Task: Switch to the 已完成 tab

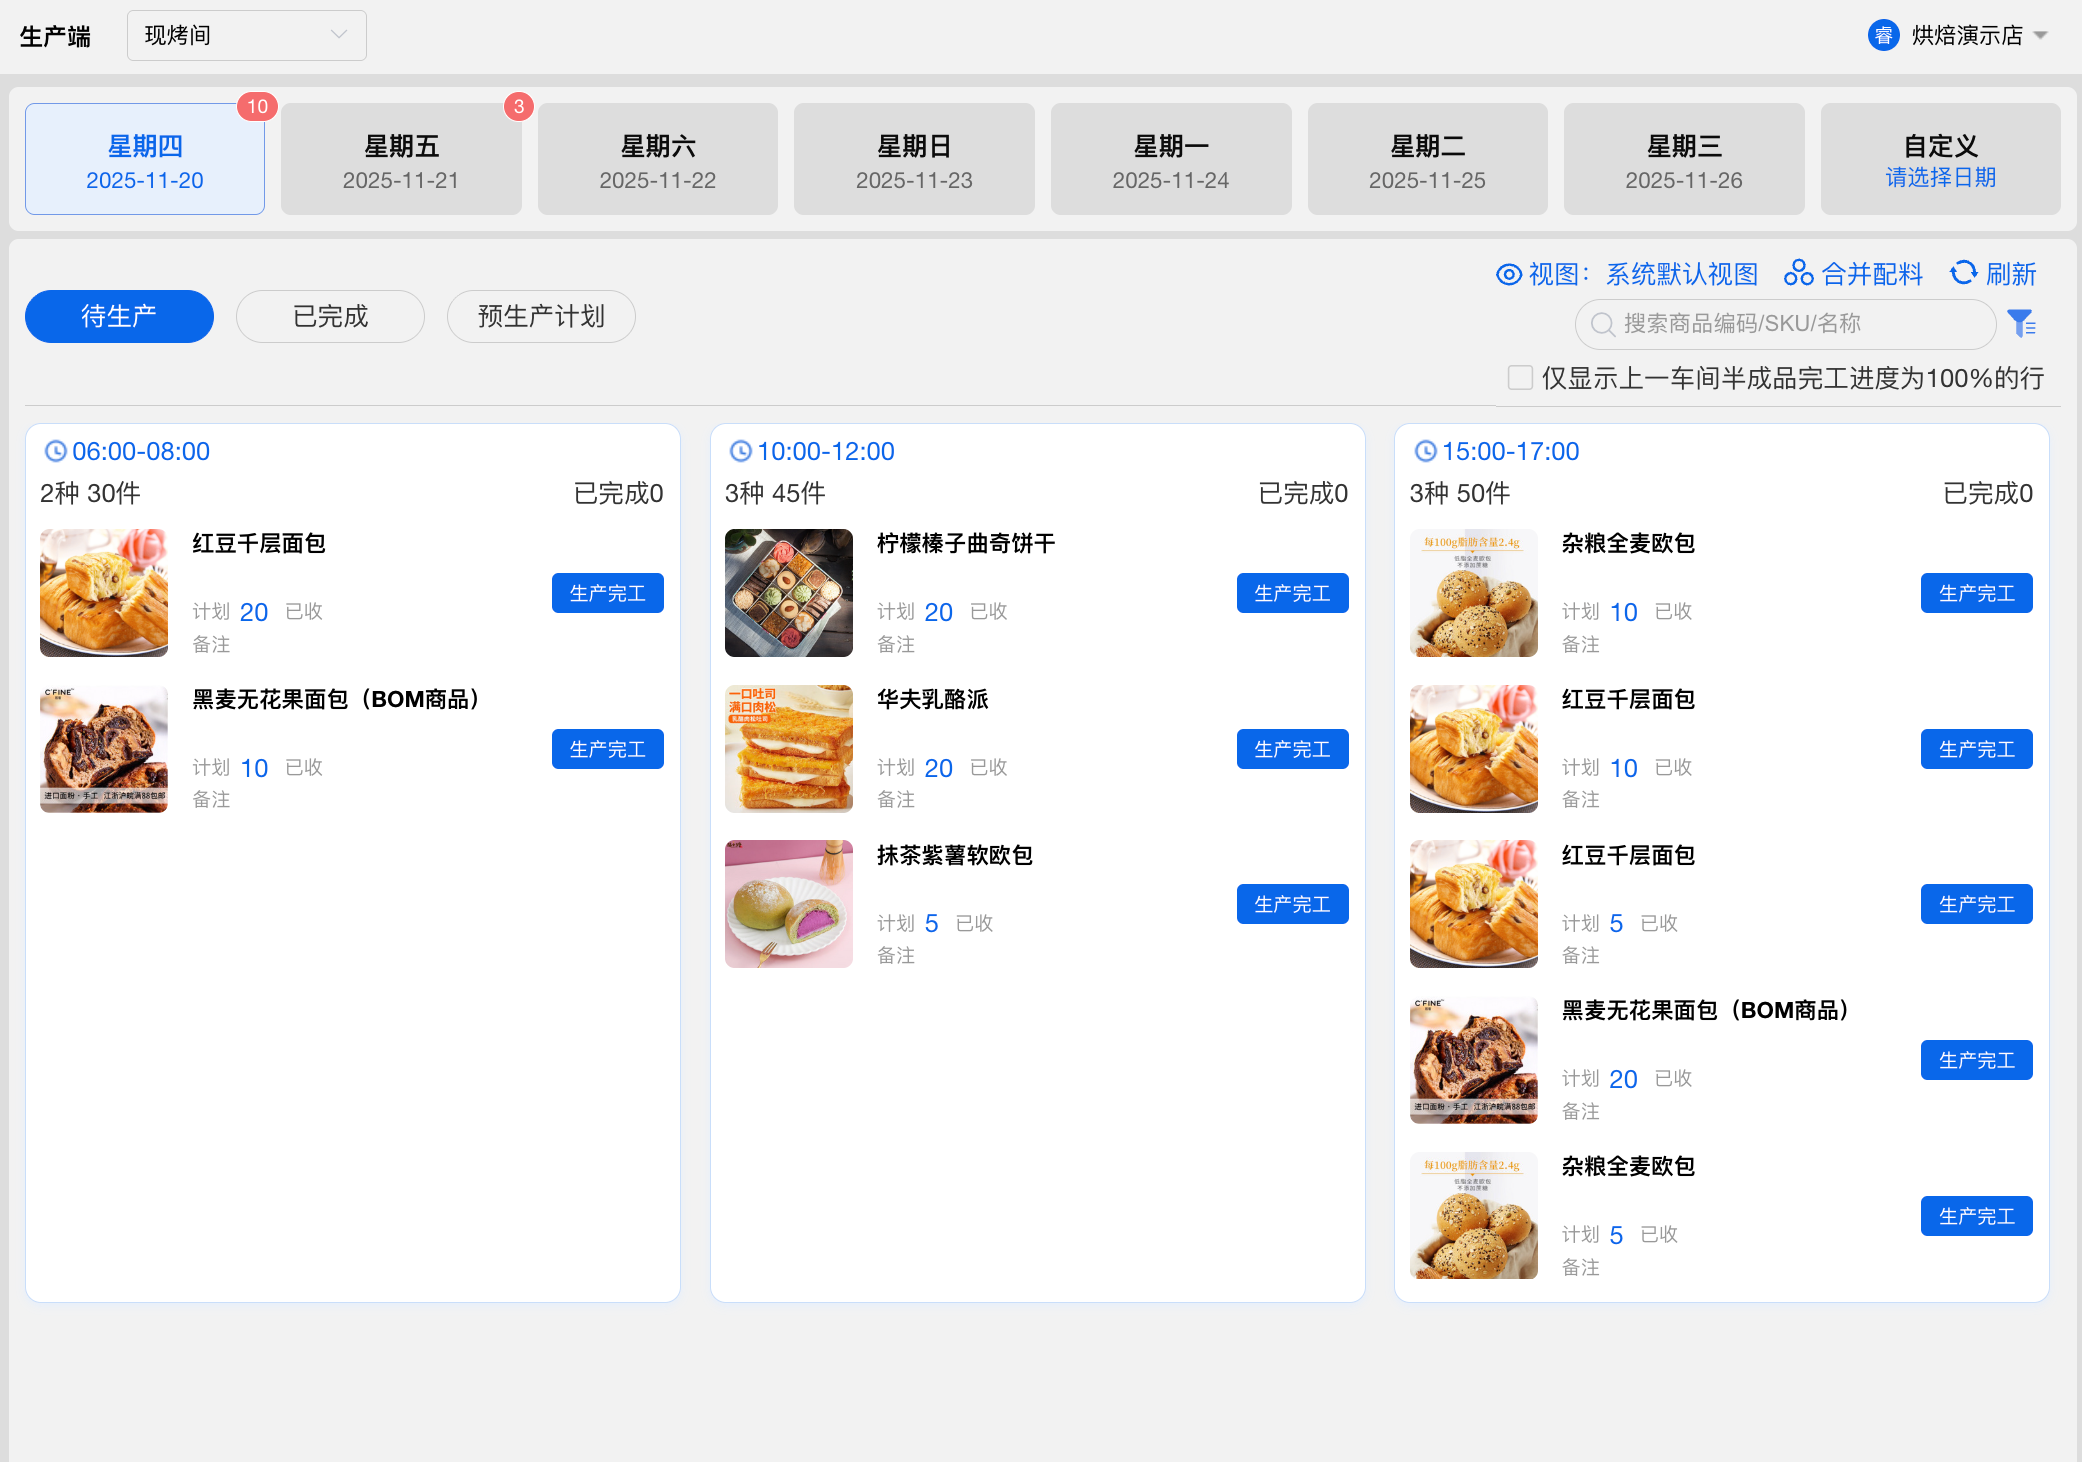Action: pos(330,317)
